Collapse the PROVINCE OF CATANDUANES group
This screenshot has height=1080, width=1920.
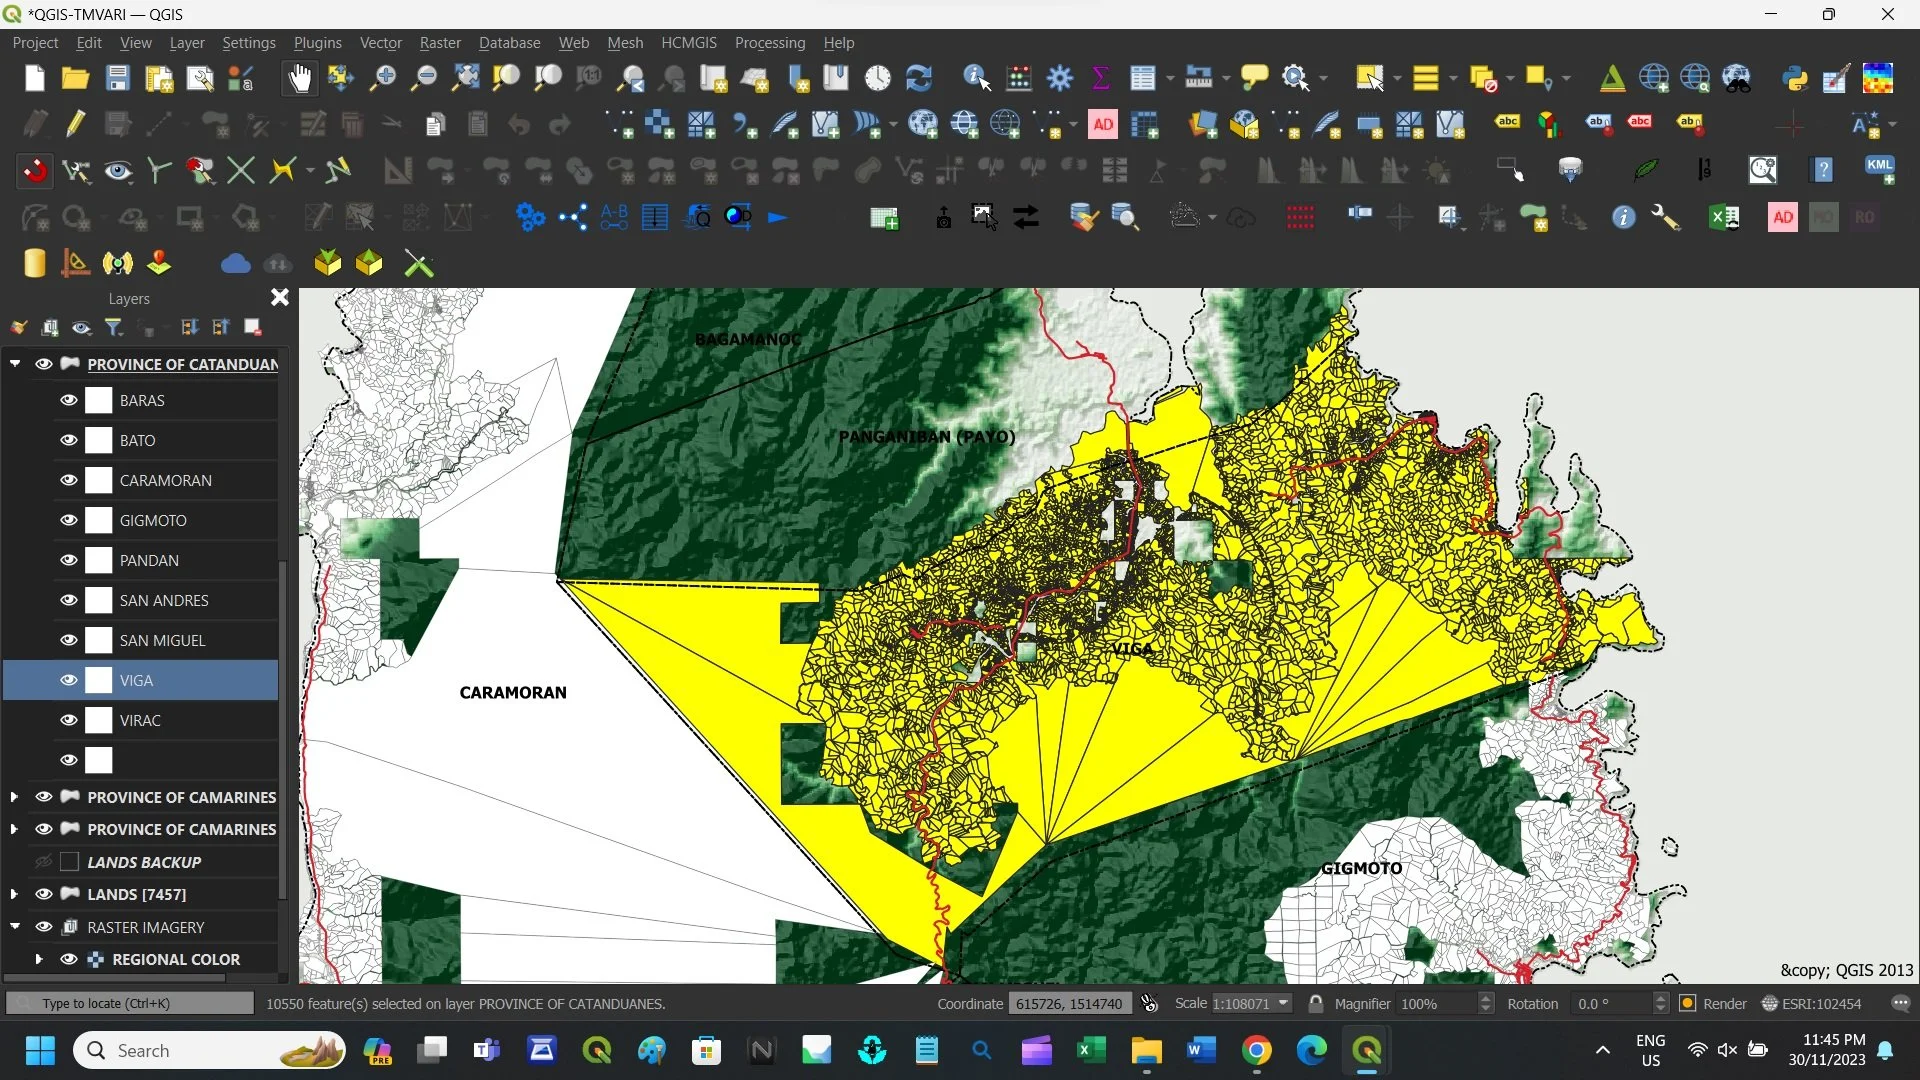coord(15,364)
